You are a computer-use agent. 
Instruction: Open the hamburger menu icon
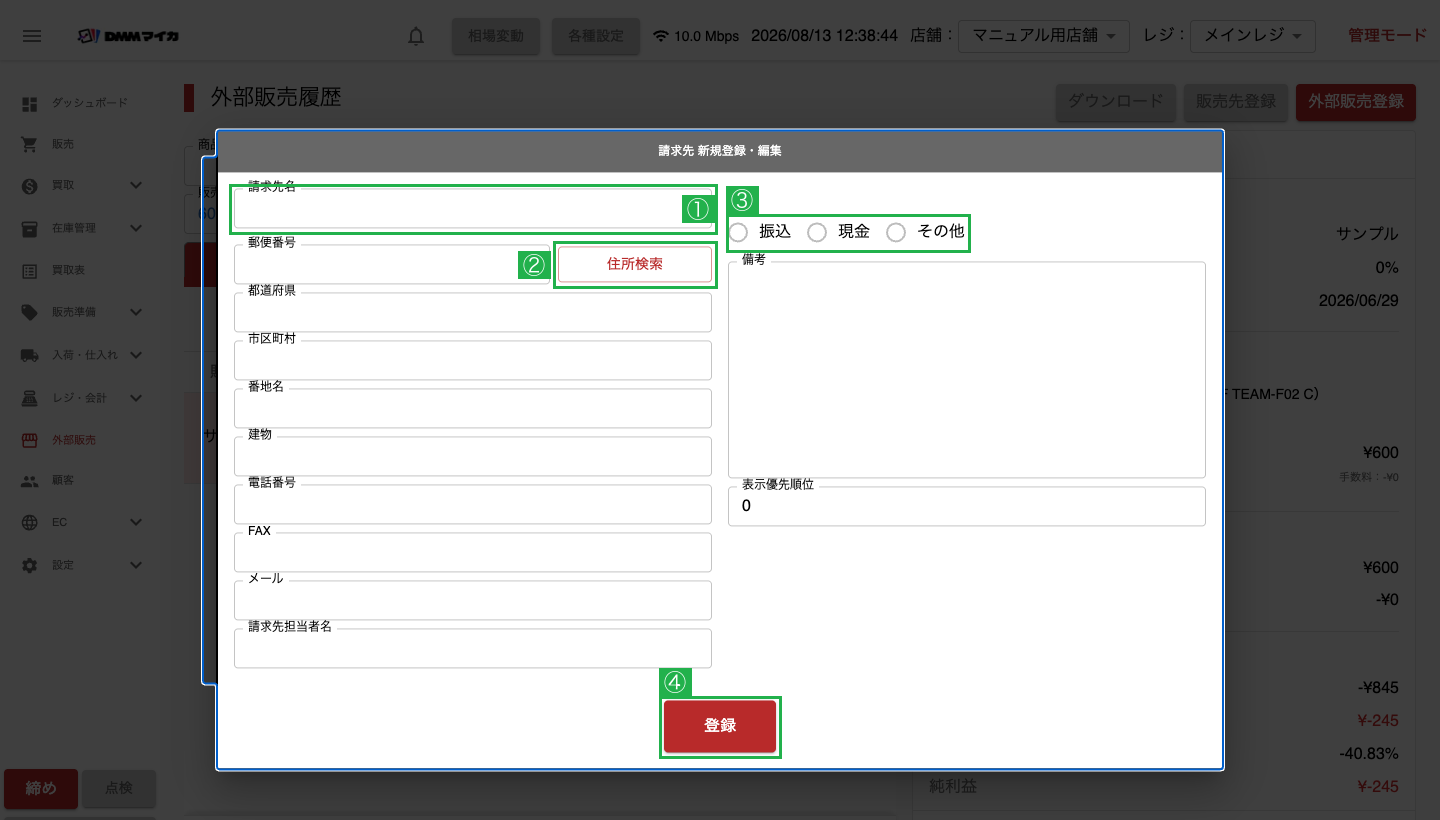pyautogui.click(x=32, y=36)
